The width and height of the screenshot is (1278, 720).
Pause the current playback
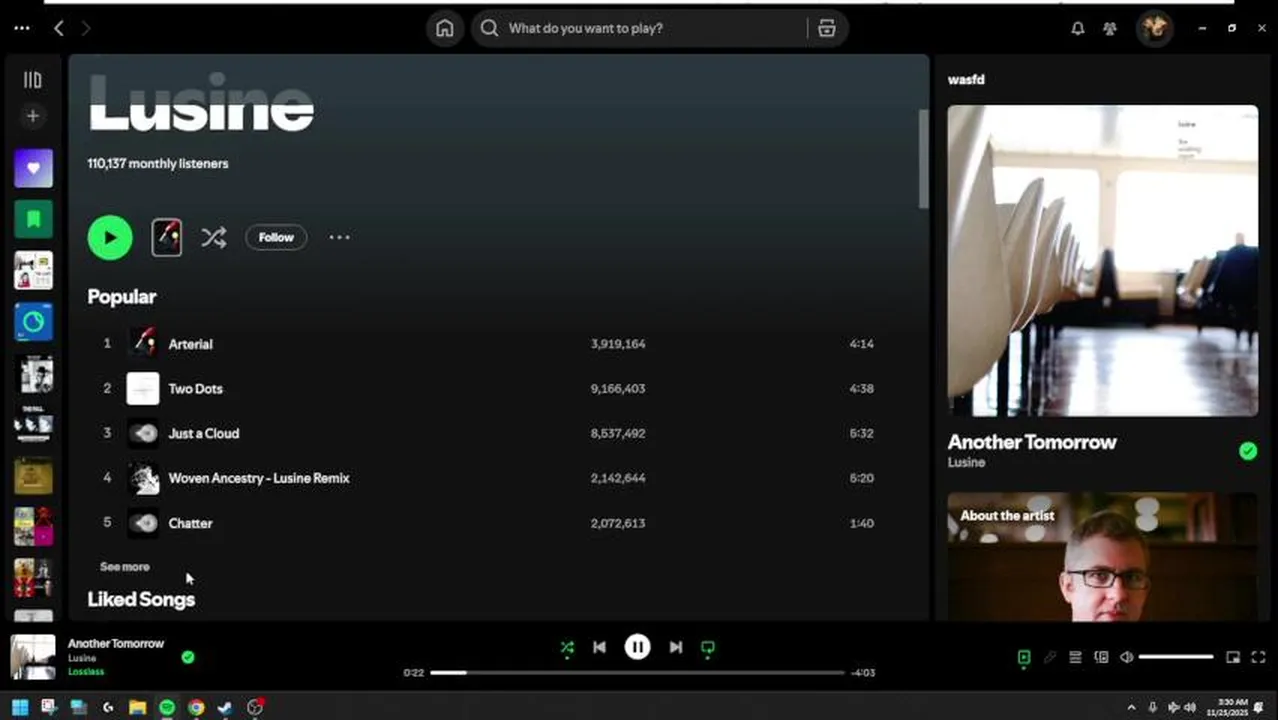pos(637,647)
